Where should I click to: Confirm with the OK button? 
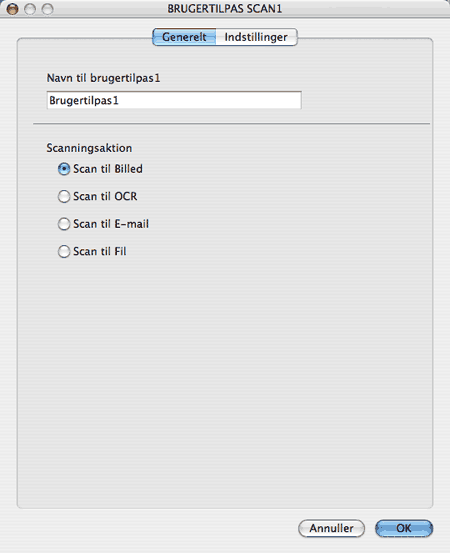pos(404,528)
